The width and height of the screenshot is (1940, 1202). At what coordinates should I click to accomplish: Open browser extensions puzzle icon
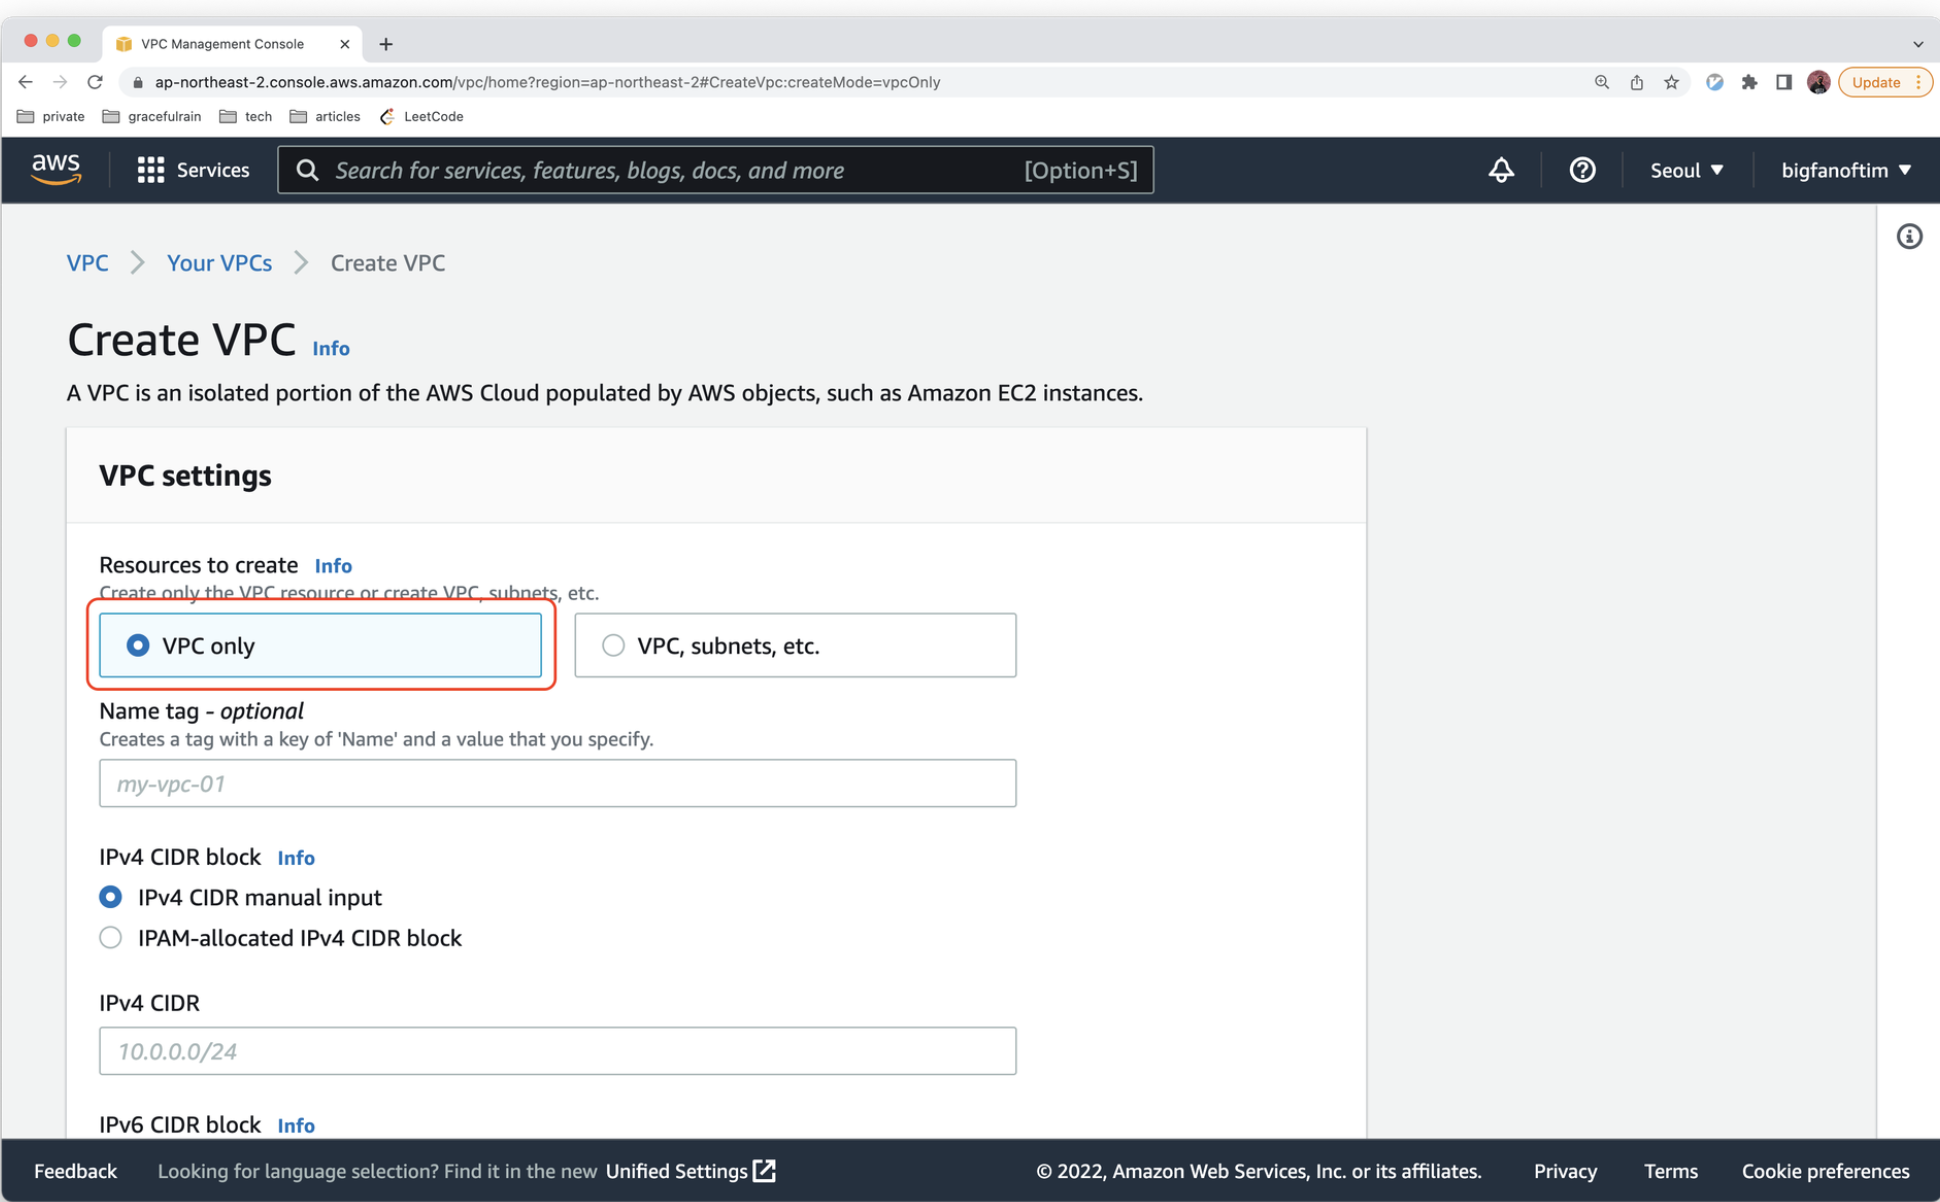[x=1749, y=82]
